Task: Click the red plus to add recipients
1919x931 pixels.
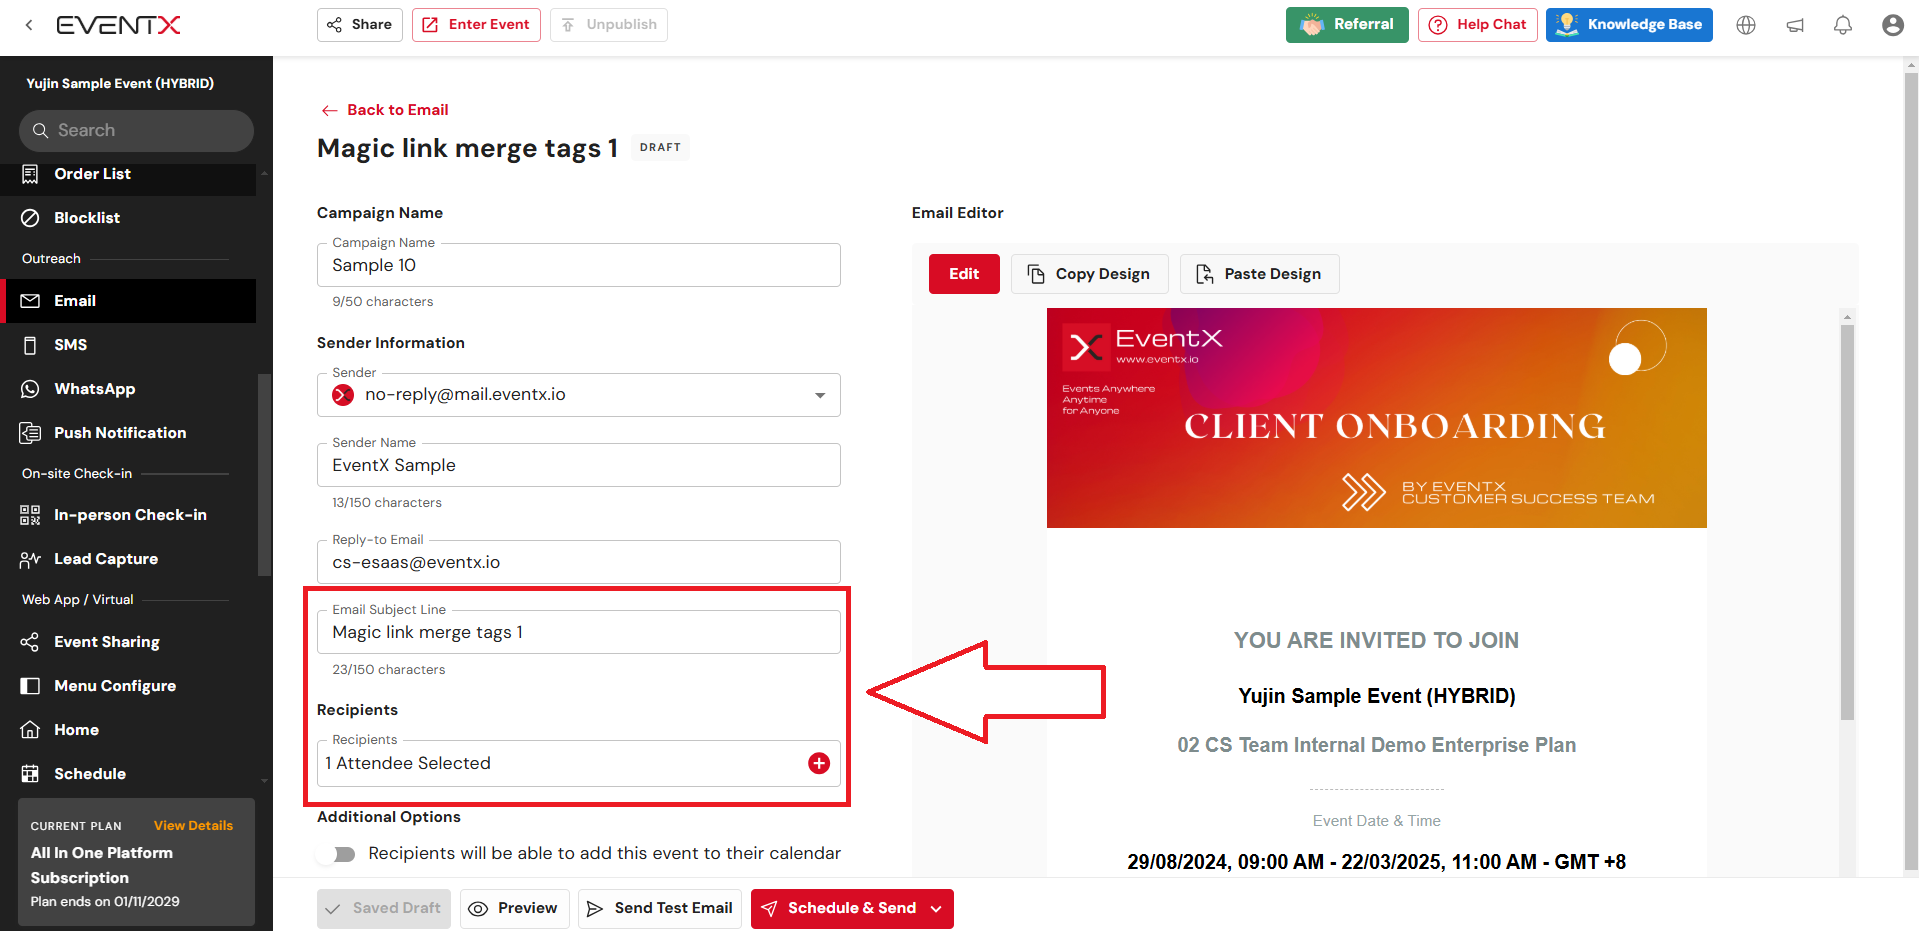Action: pos(819,764)
